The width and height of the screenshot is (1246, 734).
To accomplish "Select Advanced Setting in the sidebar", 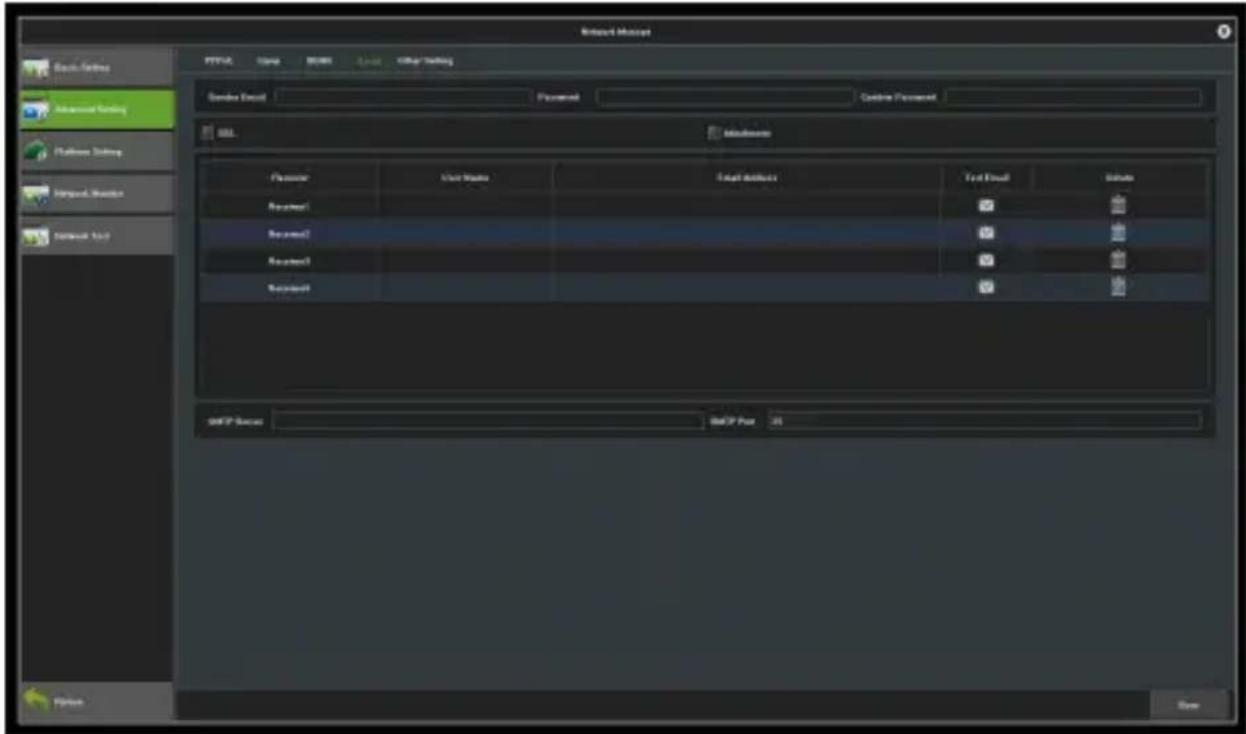I will [97, 110].
